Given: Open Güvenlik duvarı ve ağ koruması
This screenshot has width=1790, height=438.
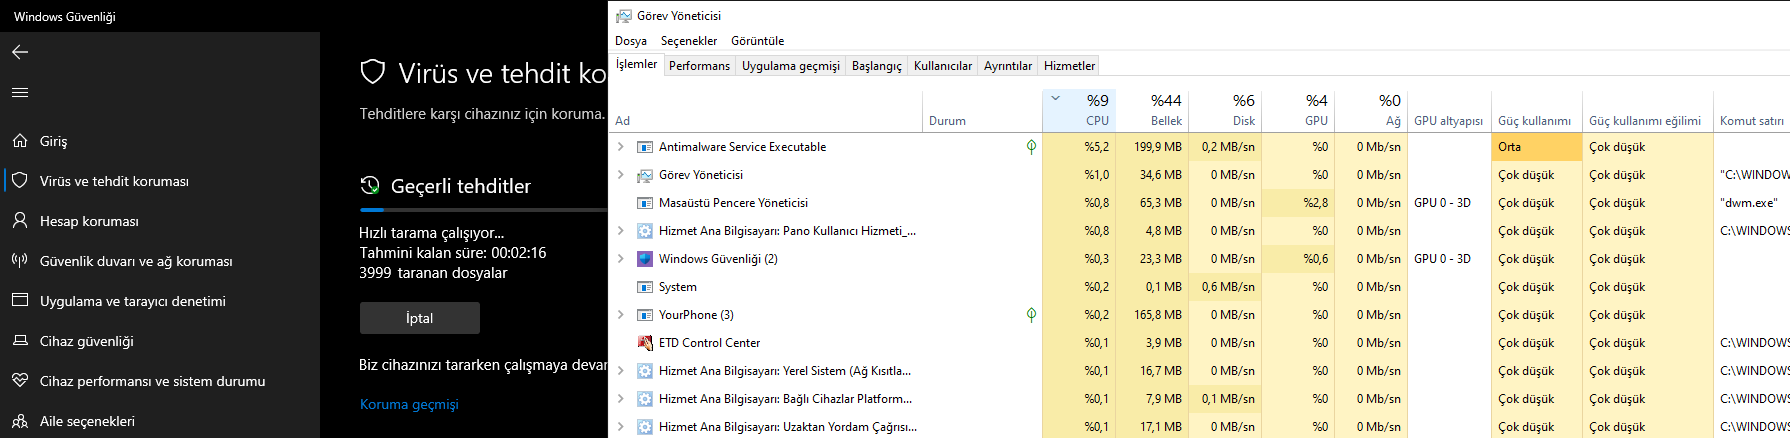Looking at the screenshot, I should [160, 261].
